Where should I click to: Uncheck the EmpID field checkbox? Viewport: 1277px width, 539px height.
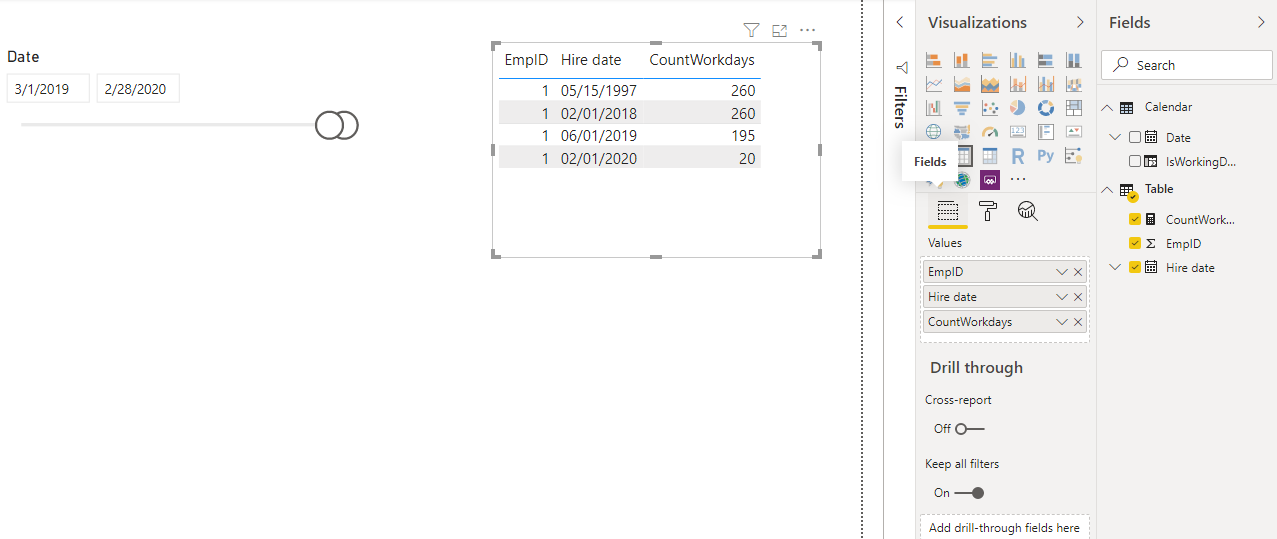(1135, 243)
